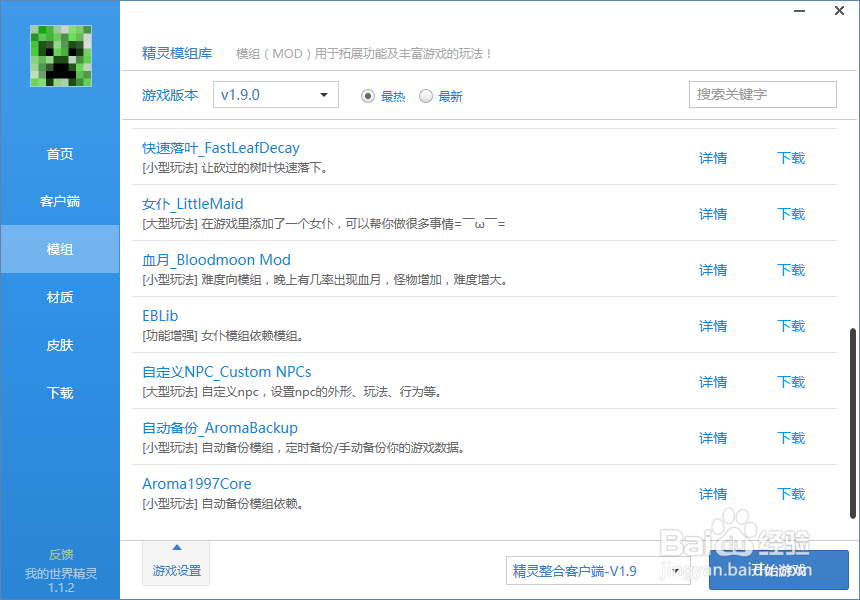Open the 首页 (Home) section
Viewport: 860px width, 600px height.
coord(58,153)
